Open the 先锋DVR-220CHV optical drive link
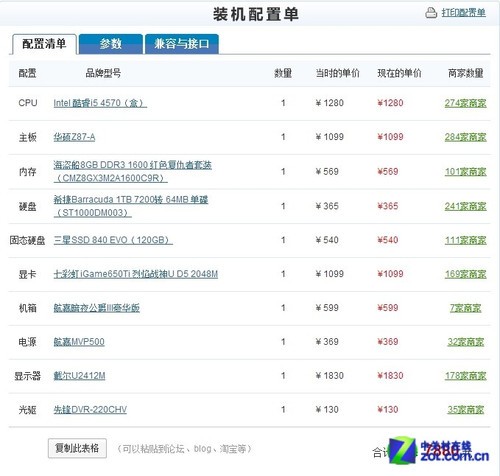 coord(90,410)
